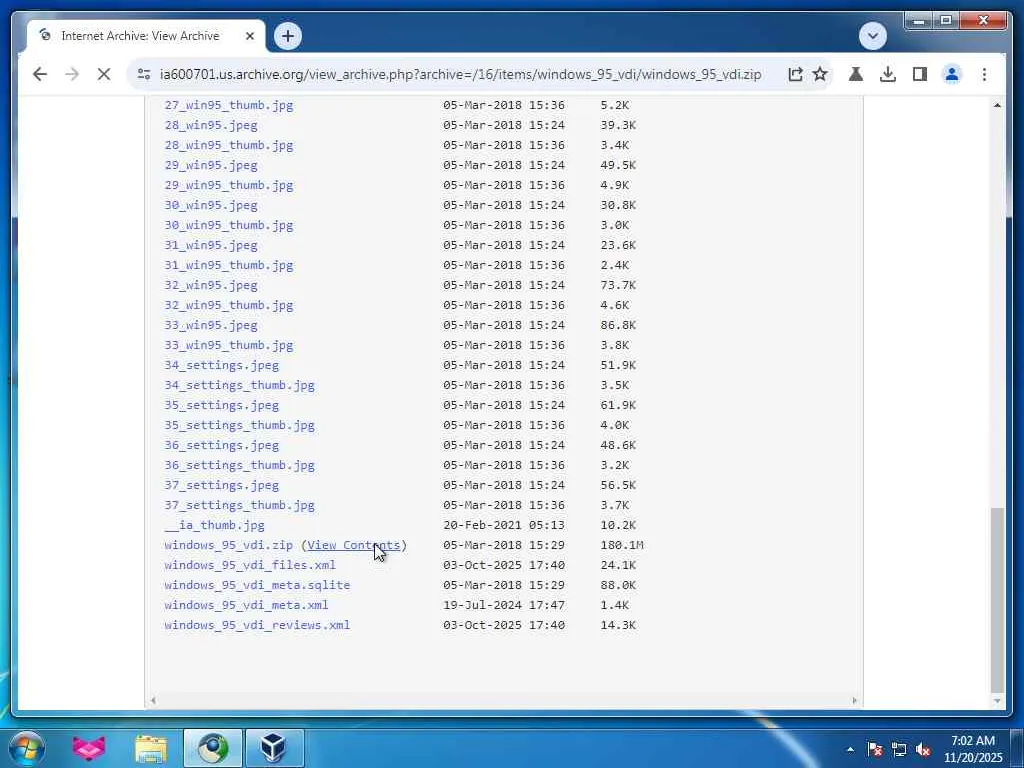This screenshot has height=768, width=1024.
Task: Open the Windows Start menu
Action: [26, 748]
